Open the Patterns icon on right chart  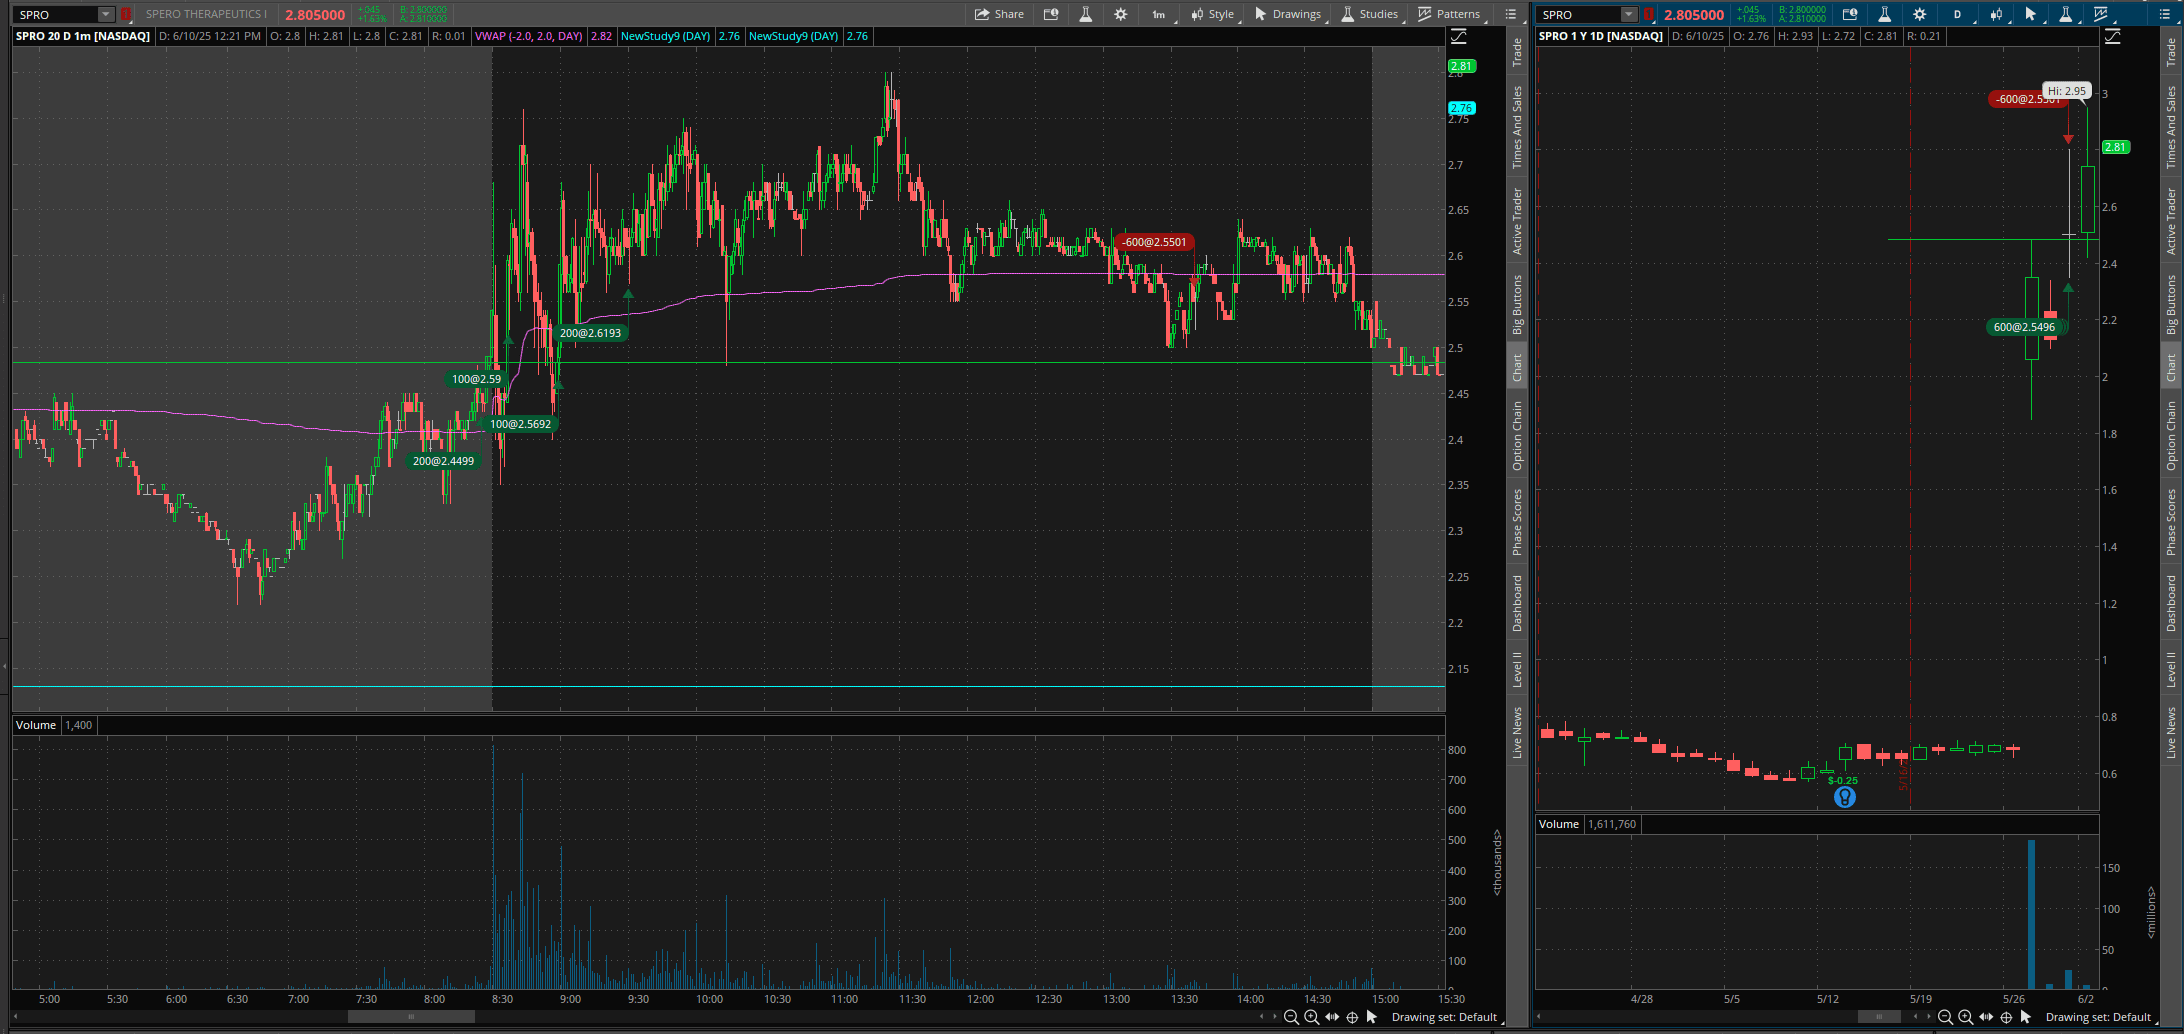(2101, 14)
